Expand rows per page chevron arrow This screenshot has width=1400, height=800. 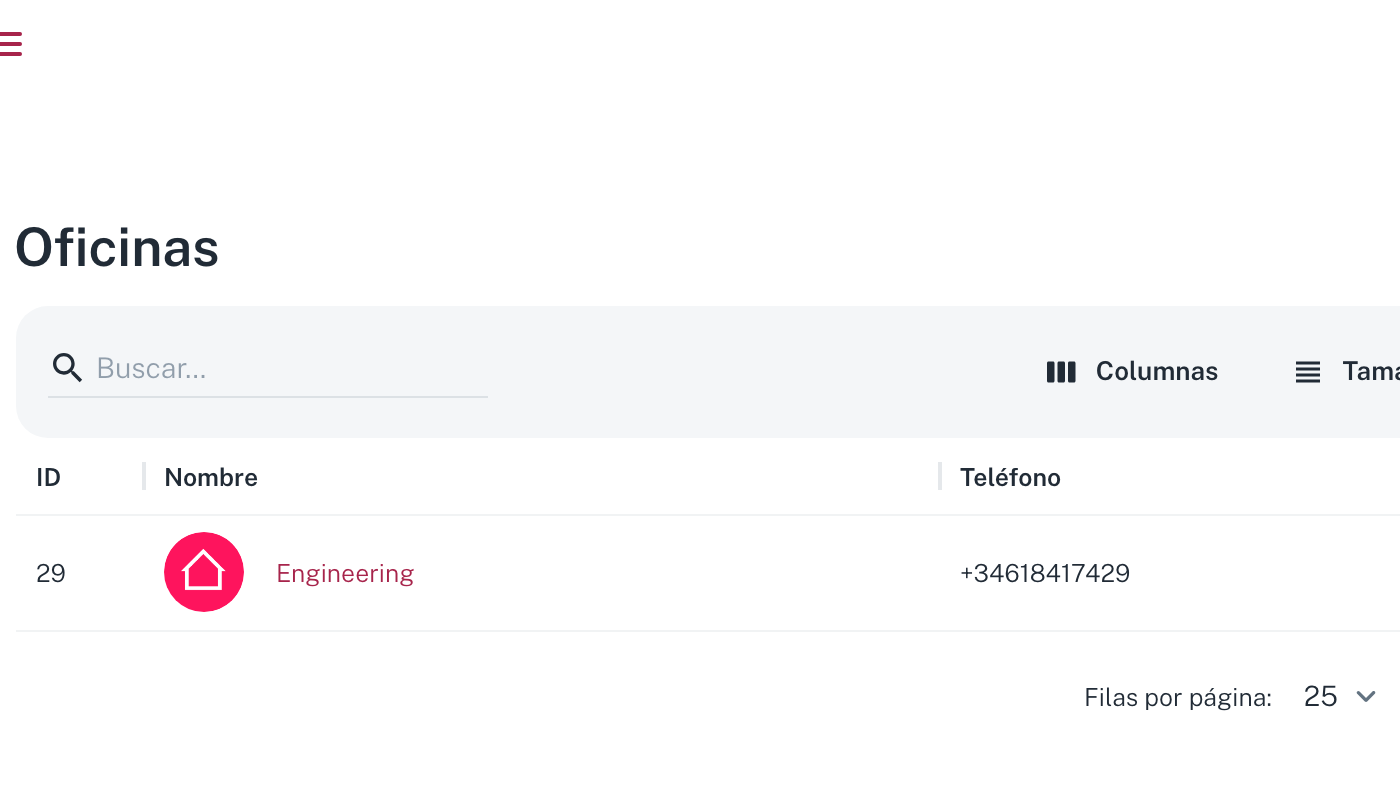[1366, 696]
